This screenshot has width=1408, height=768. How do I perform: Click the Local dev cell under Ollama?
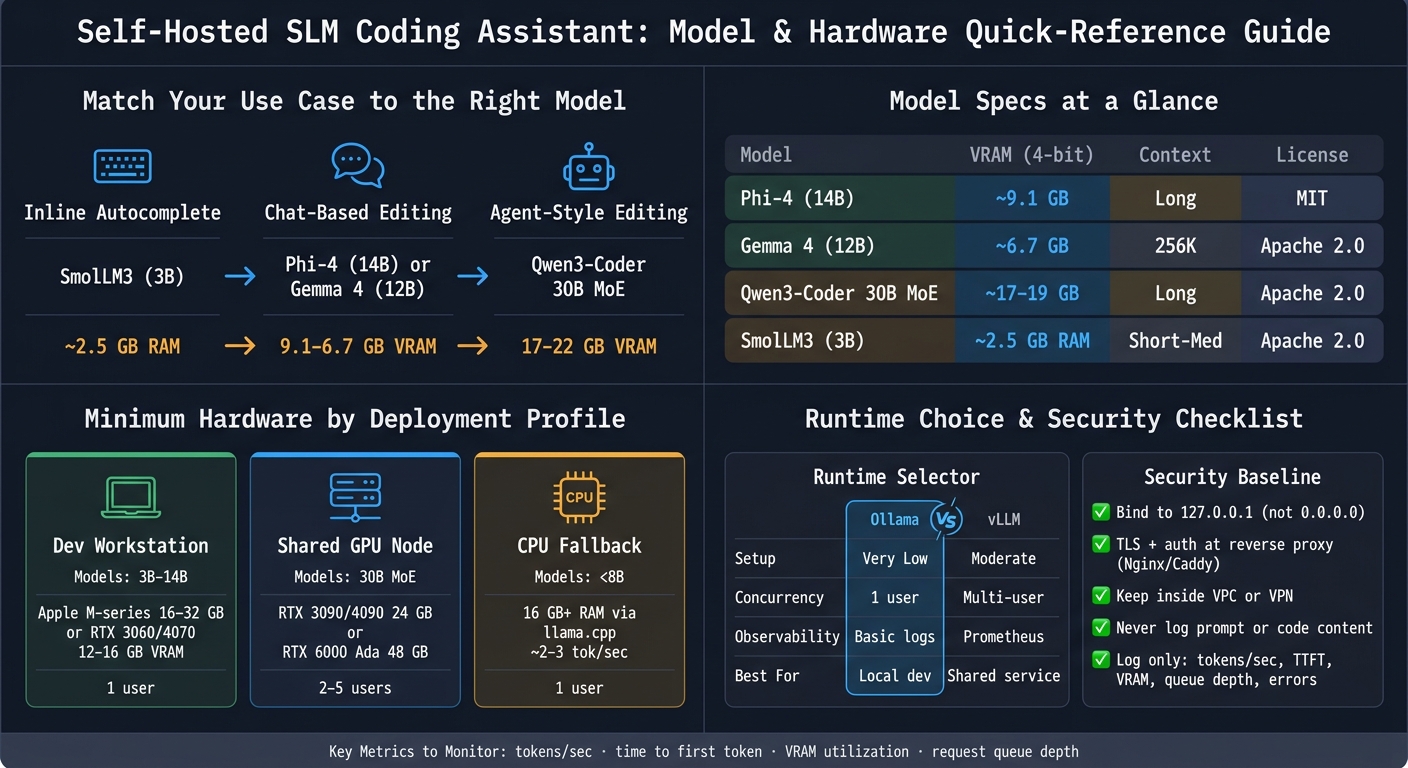point(894,675)
